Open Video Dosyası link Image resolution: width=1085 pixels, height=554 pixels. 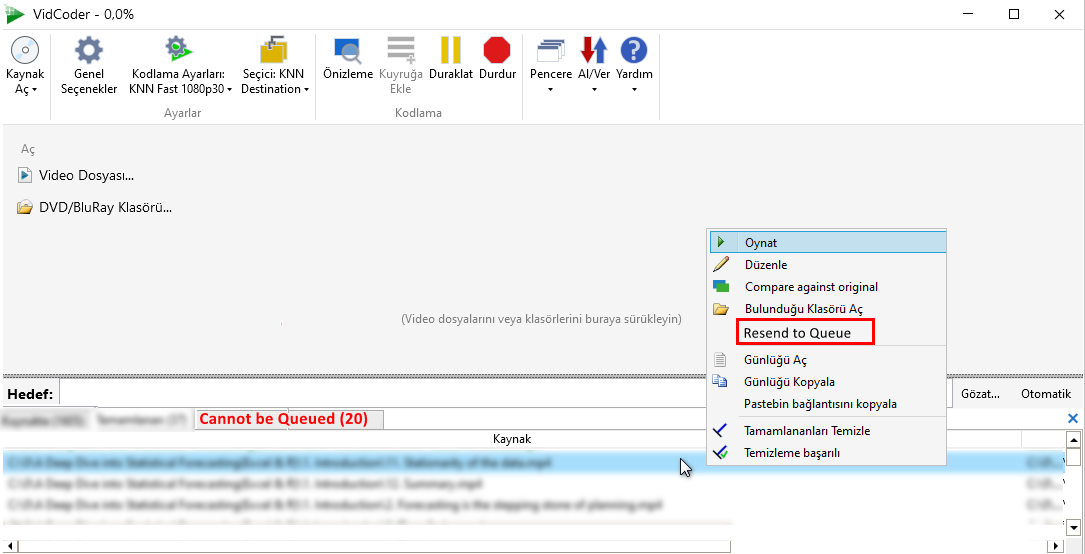pyautogui.click(x=86, y=176)
